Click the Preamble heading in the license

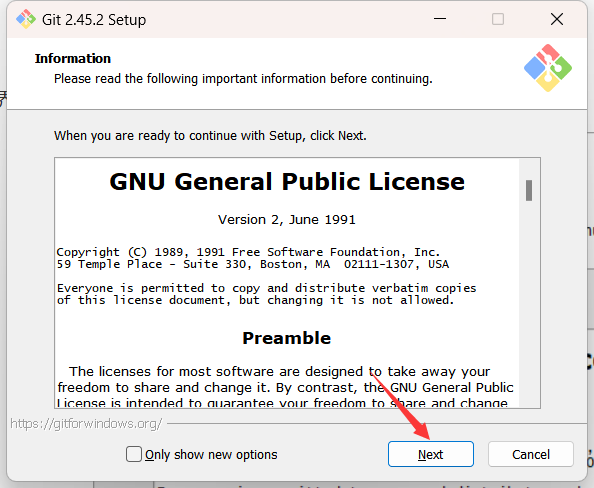click(286, 338)
